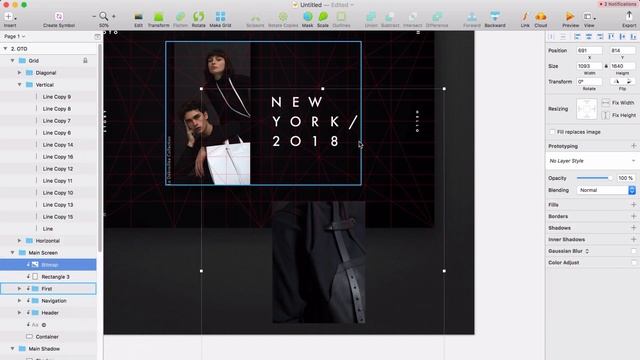Collapse the Vertical group
The image size is (640, 360).
click(19, 84)
